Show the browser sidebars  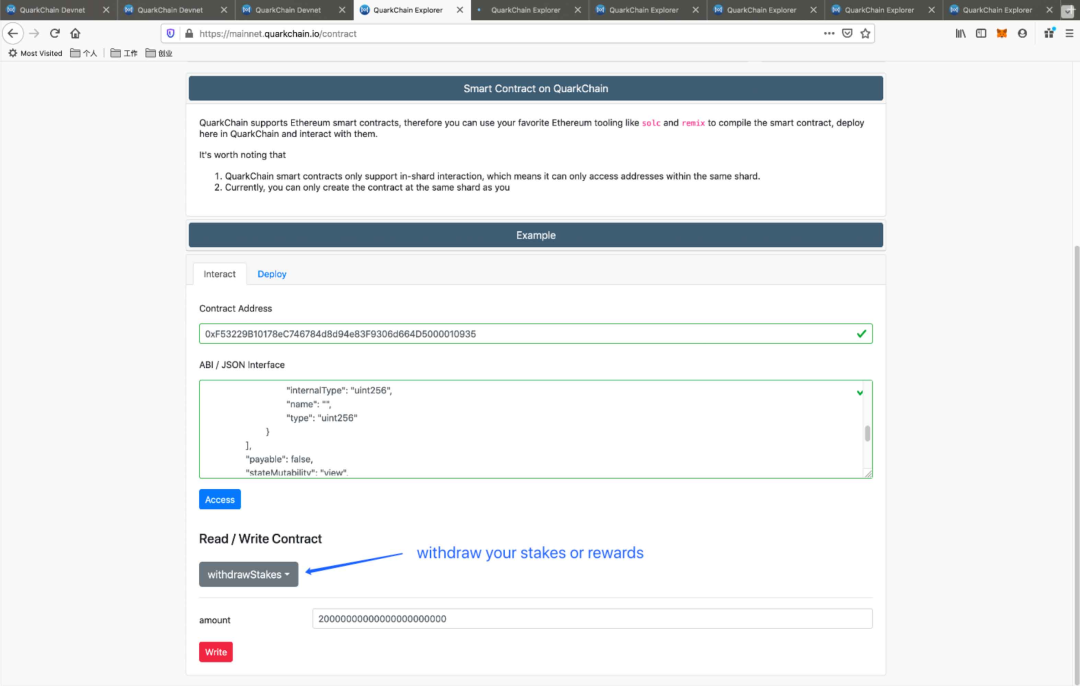pyautogui.click(x=981, y=33)
